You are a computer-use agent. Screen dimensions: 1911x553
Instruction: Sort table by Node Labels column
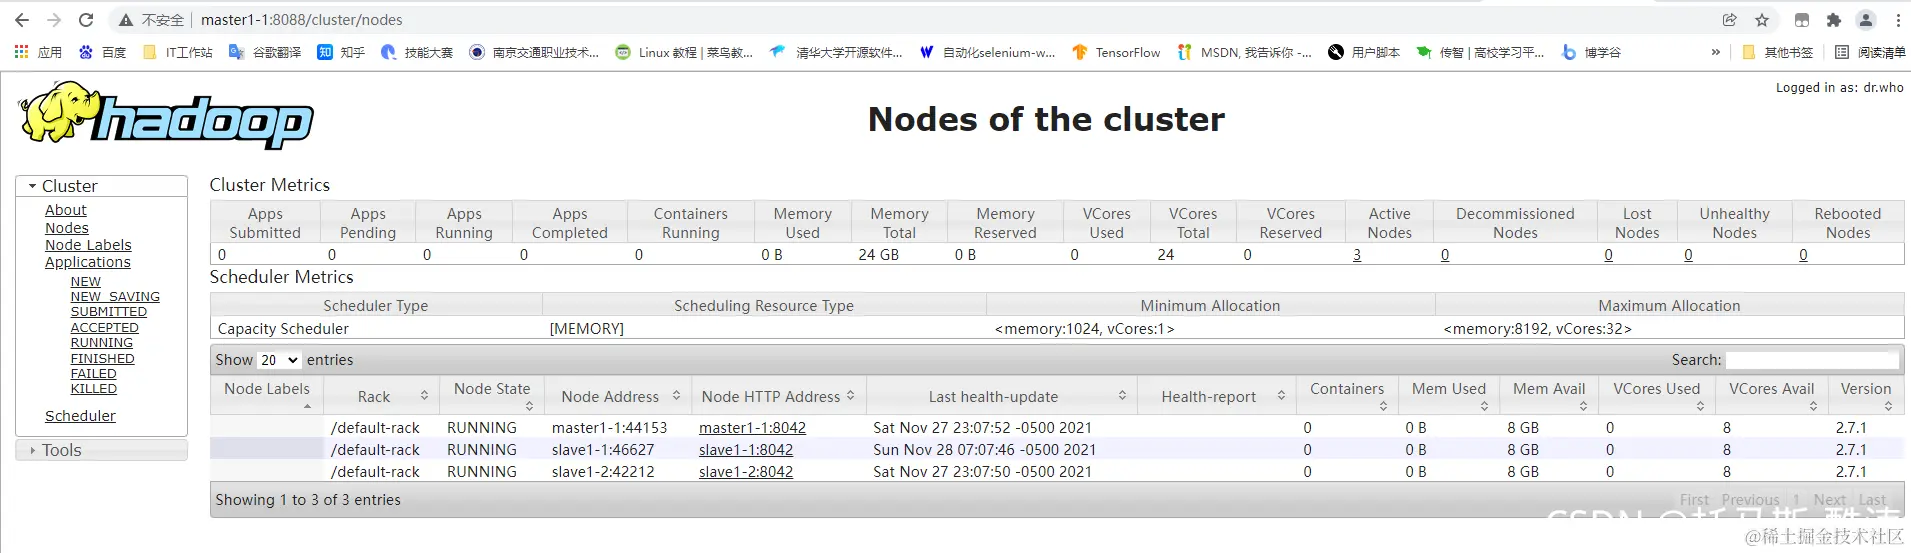266,396
